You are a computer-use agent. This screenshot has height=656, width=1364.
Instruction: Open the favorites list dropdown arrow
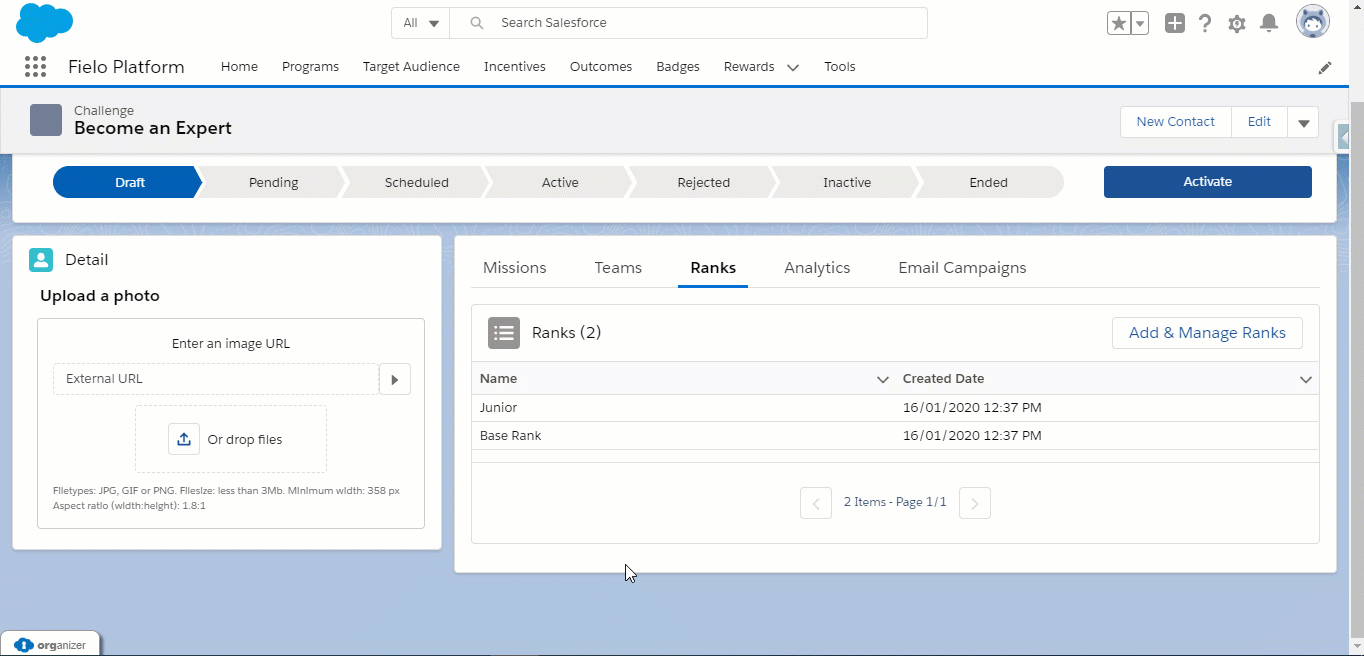tap(1140, 23)
